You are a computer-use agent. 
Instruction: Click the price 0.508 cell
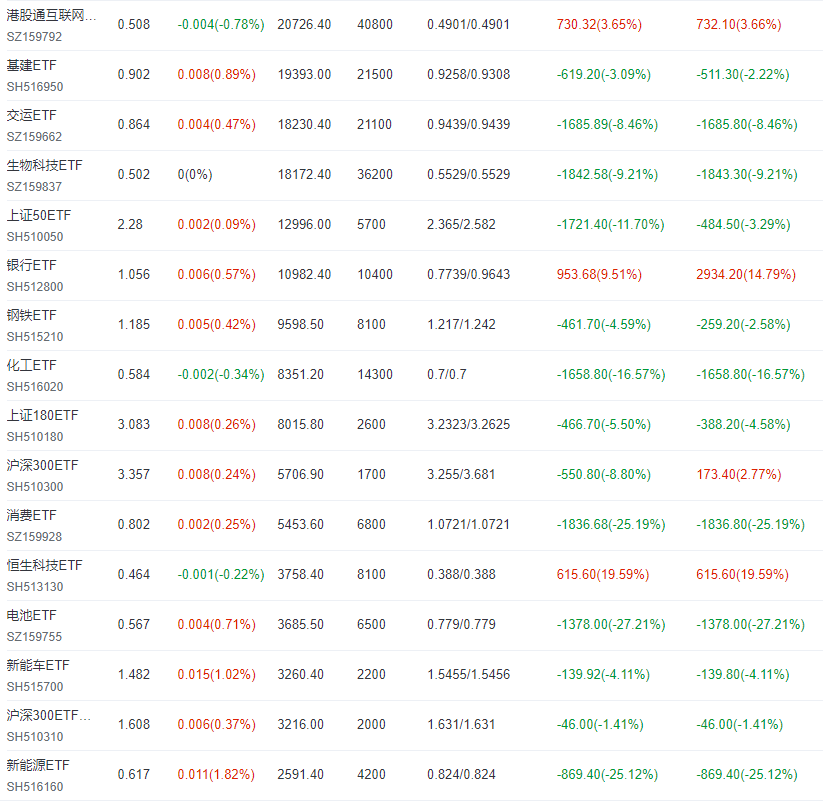tap(134, 25)
